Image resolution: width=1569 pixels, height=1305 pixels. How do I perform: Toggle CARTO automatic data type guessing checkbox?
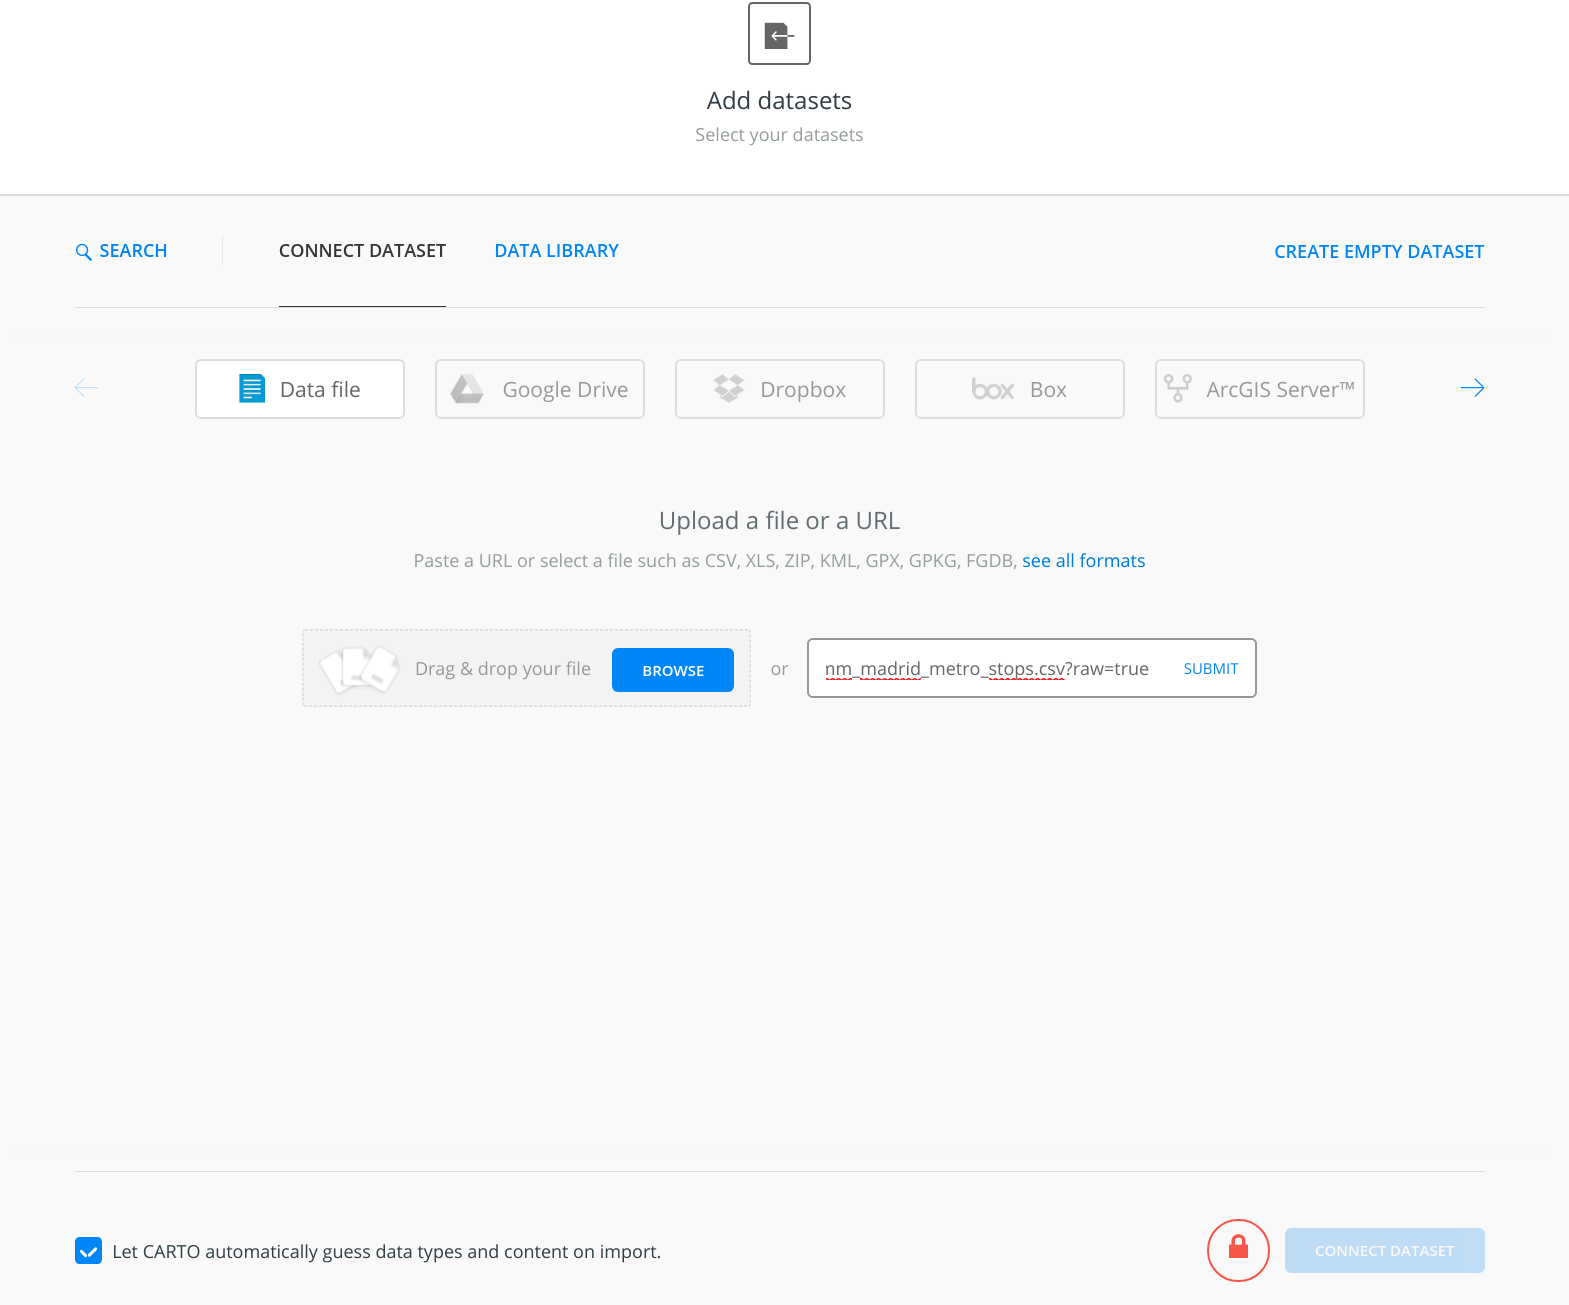tap(88, 1251)
